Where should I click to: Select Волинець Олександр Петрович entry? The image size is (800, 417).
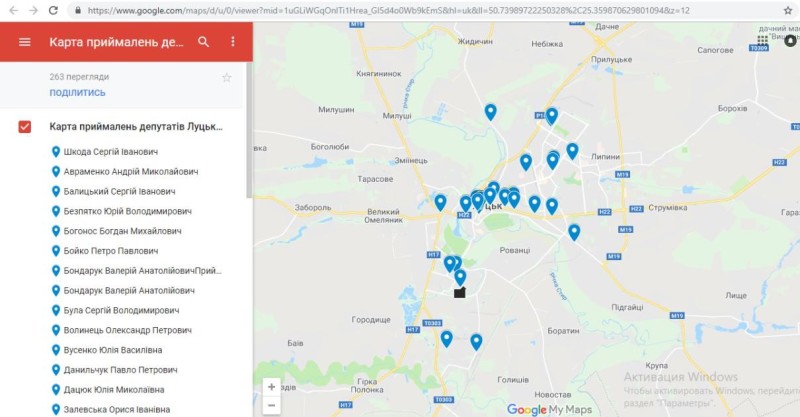pyautogui.click(x=127, y=330)
